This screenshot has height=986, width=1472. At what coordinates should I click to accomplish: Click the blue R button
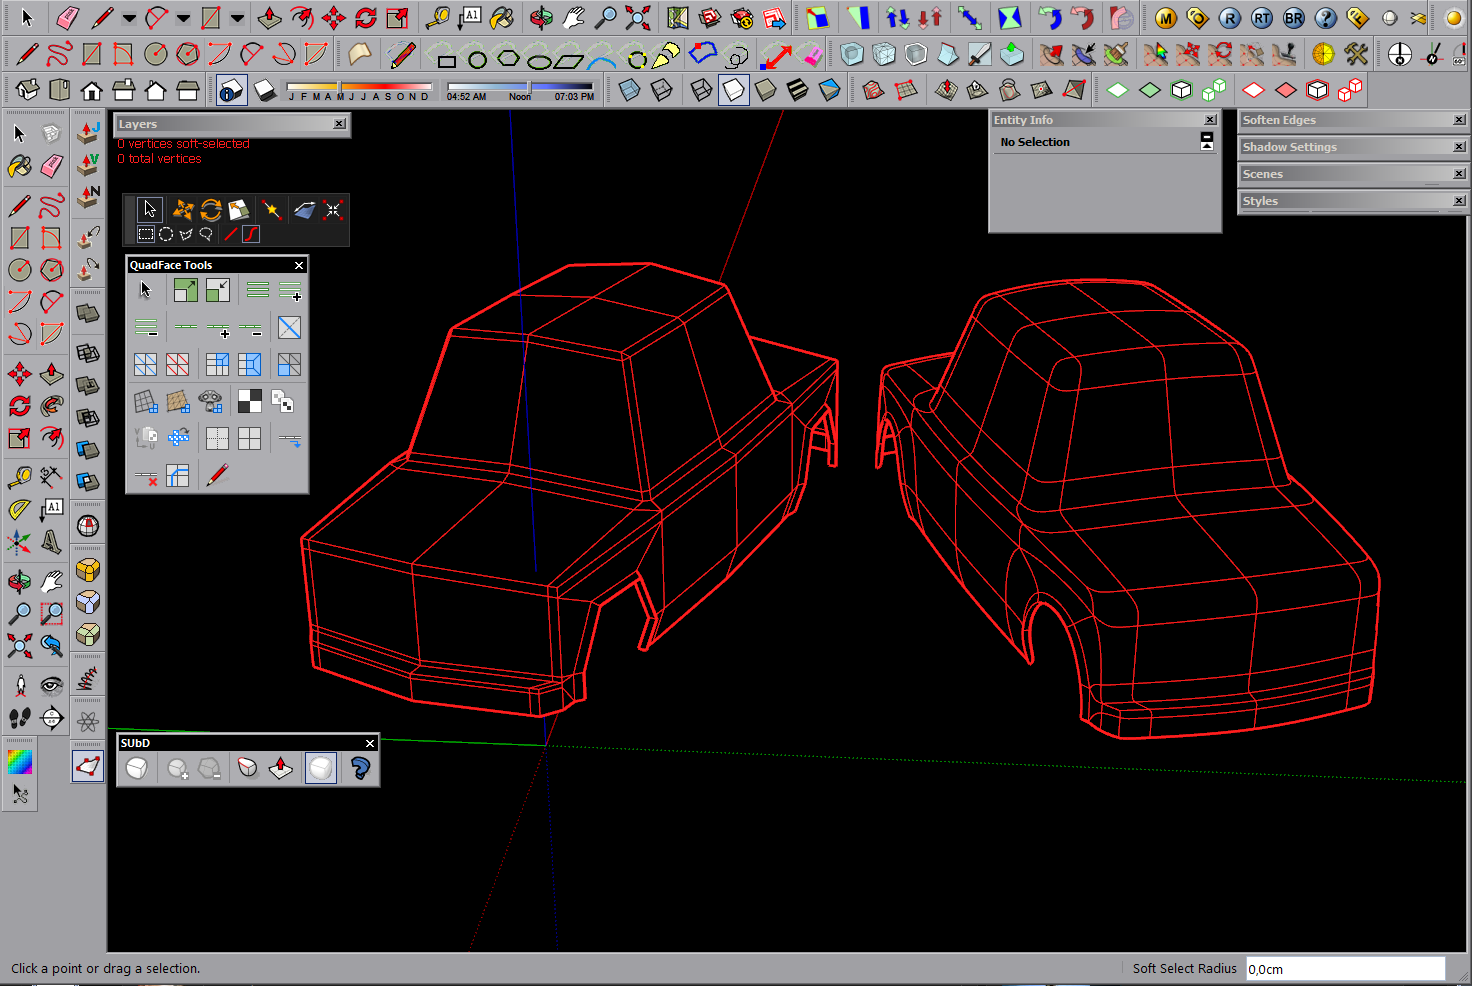click(1230, 18)
